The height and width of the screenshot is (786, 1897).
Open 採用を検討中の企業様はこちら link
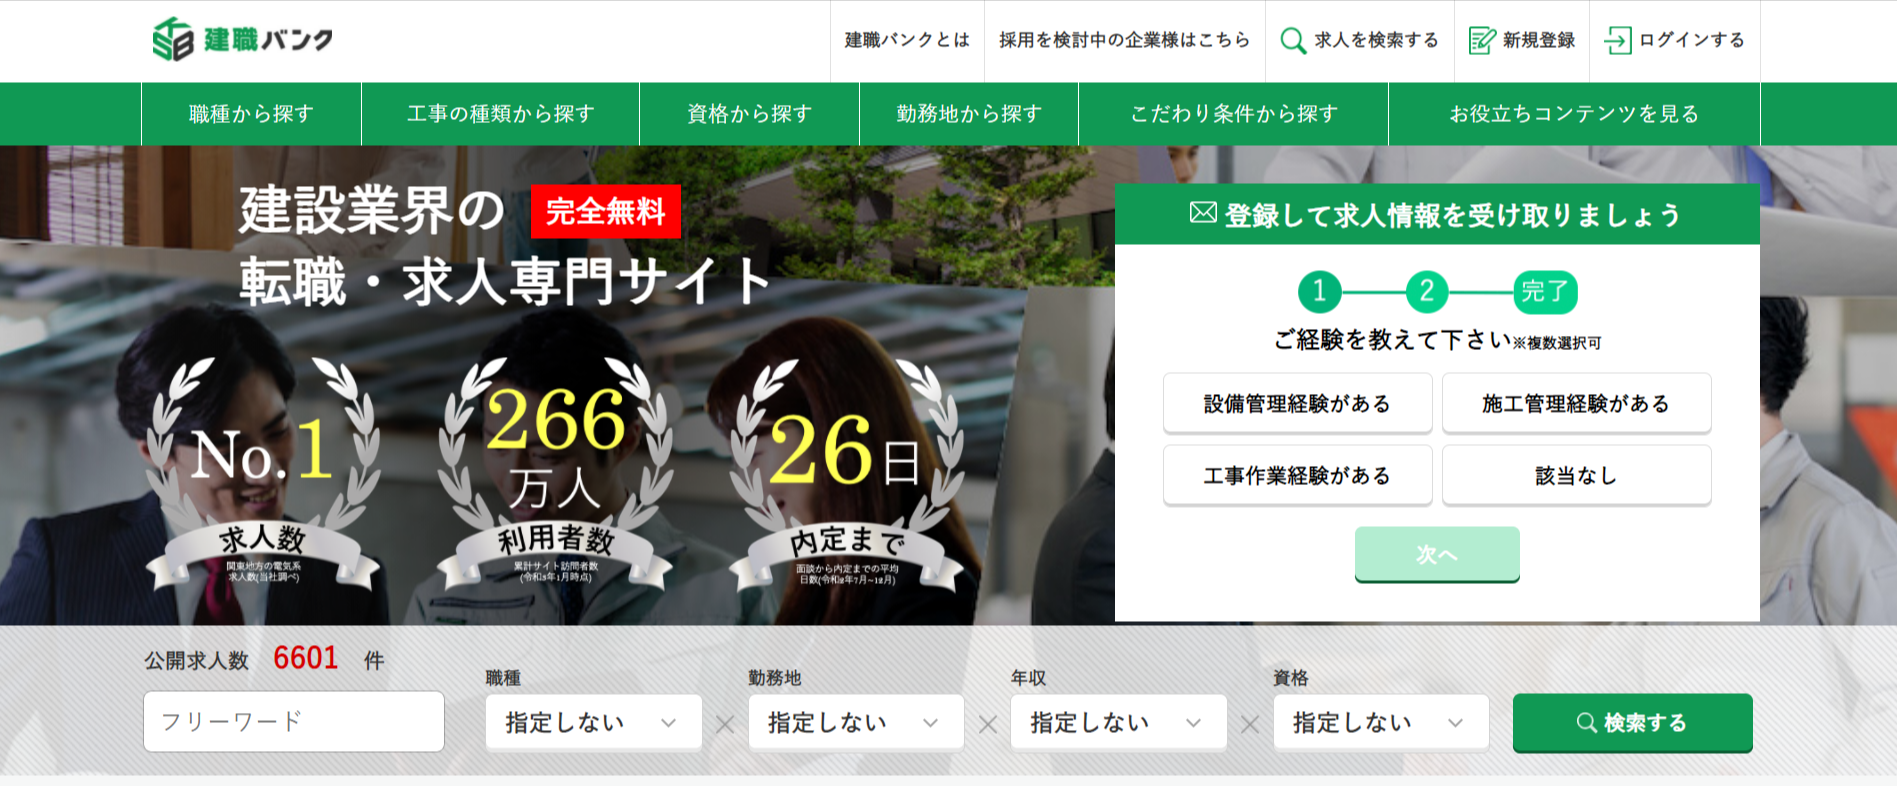click(x=1124, y=40)
